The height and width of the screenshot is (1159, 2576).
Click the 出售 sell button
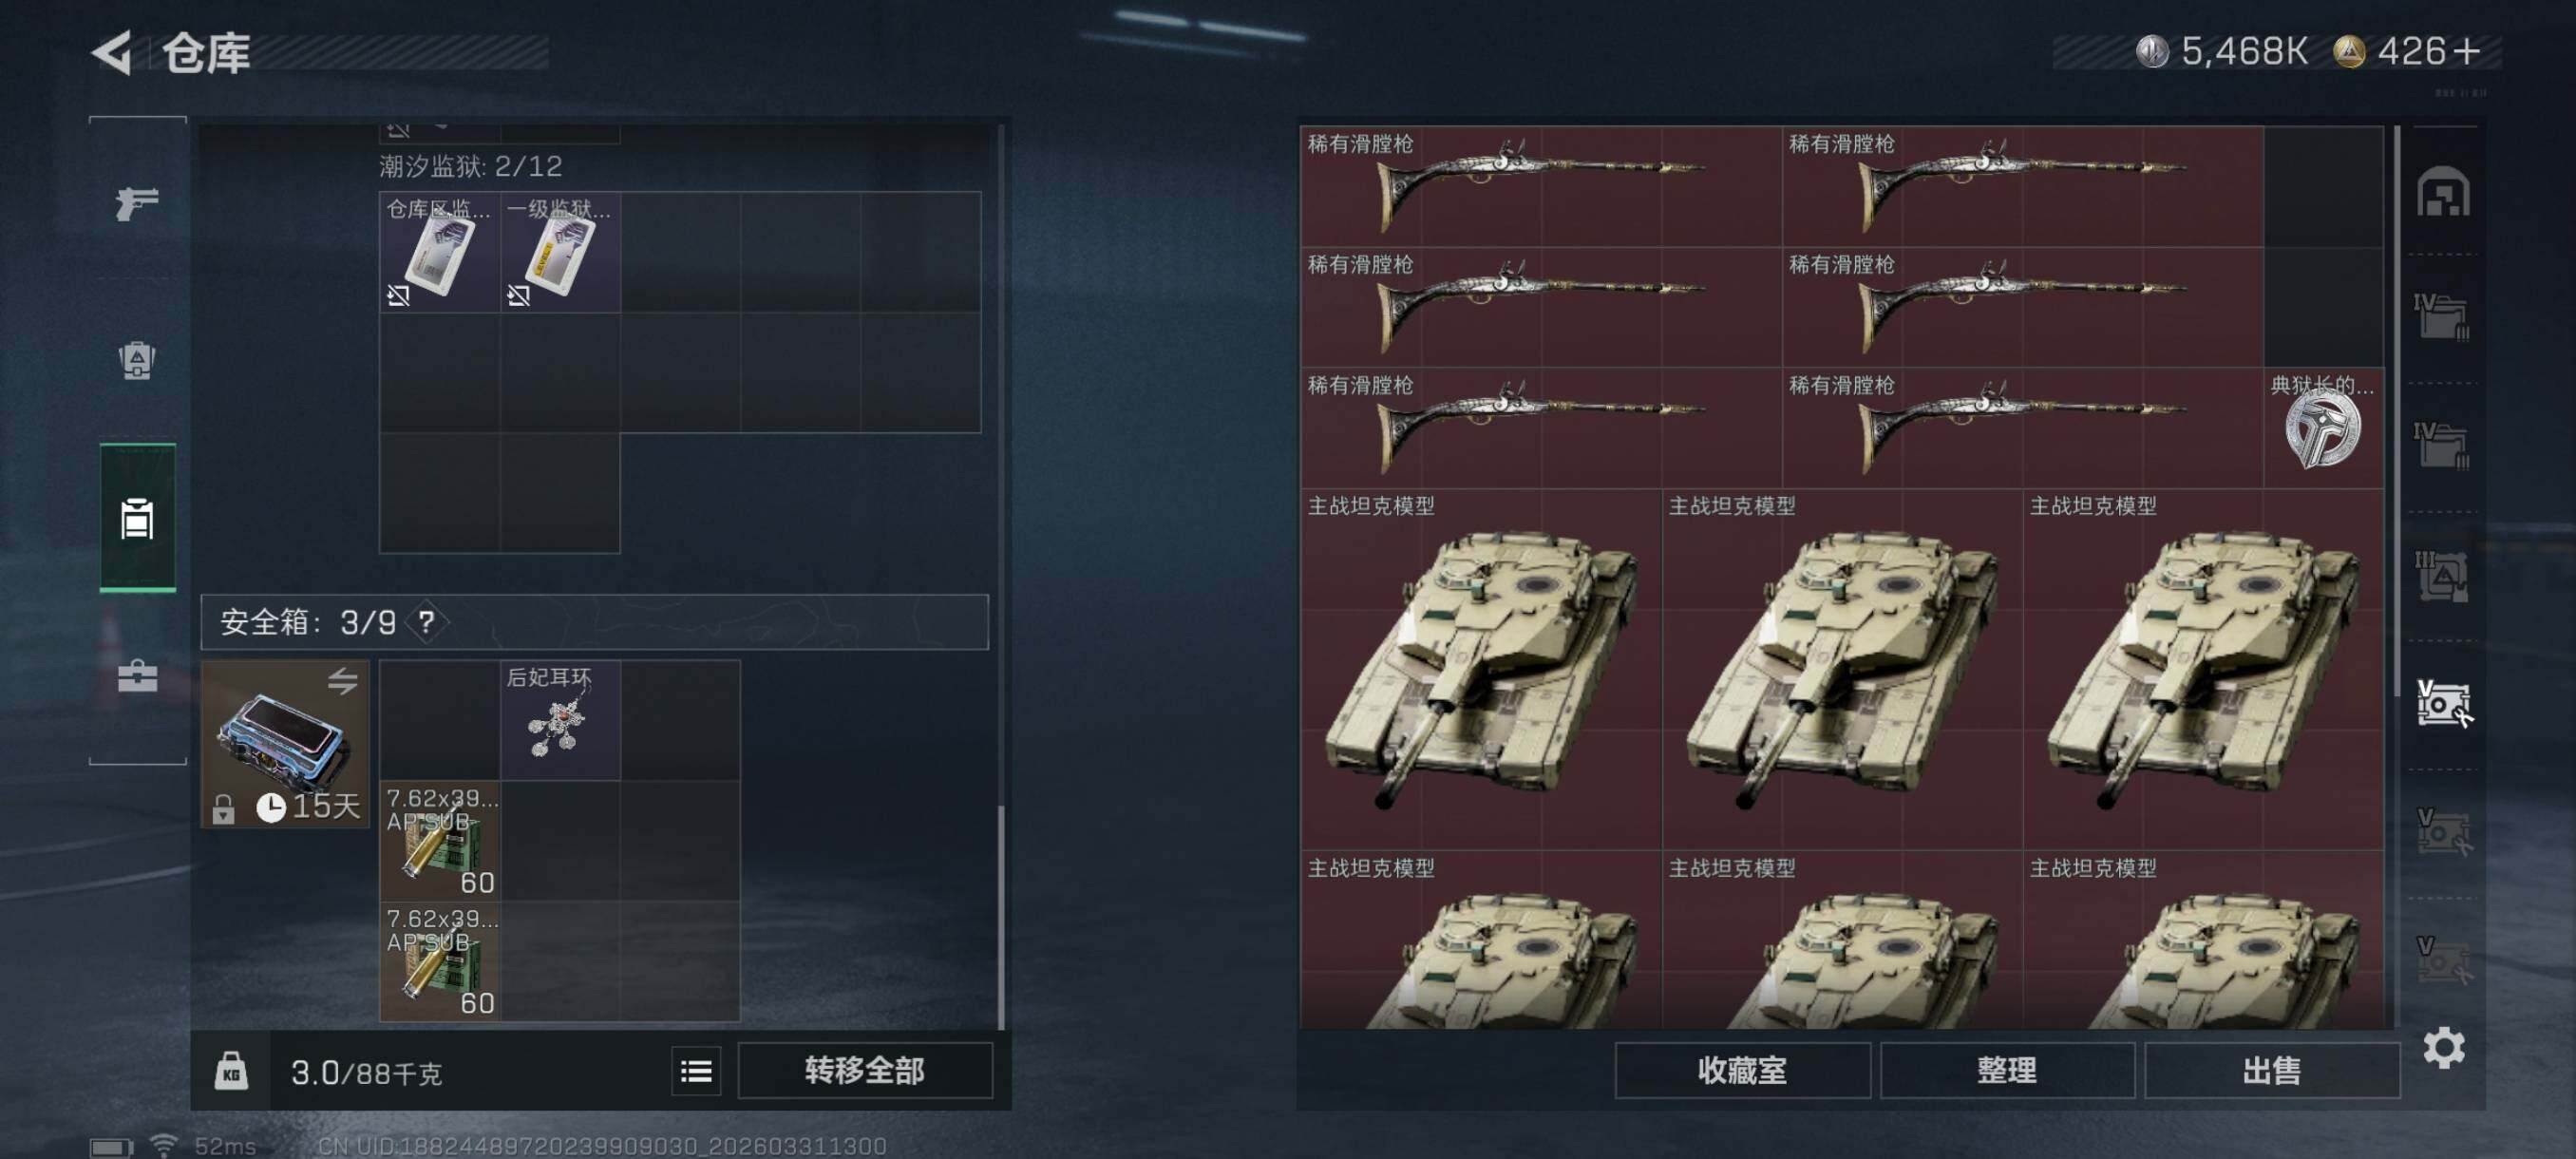(2271, 1071)
